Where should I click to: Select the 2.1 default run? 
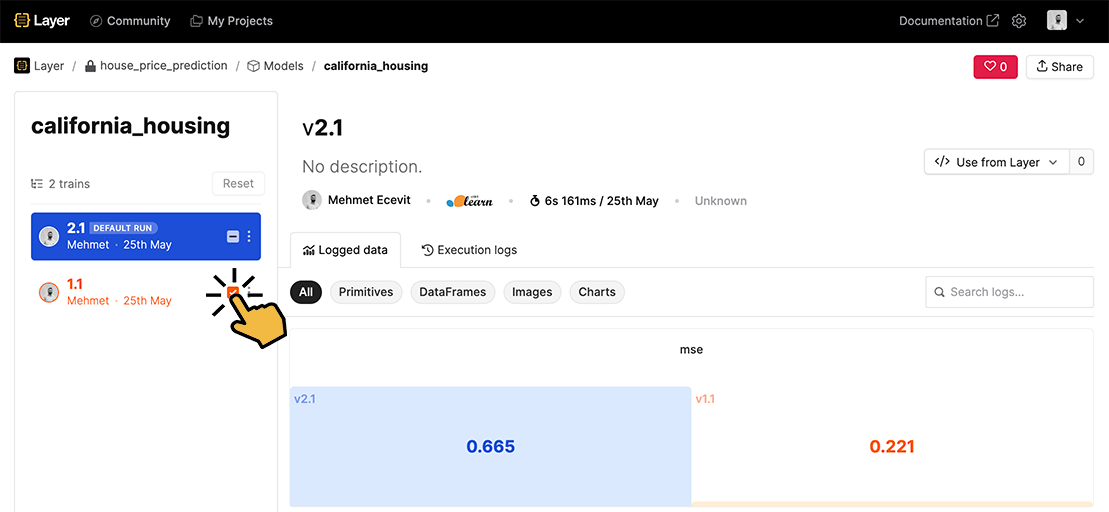[x=146, y=236]
